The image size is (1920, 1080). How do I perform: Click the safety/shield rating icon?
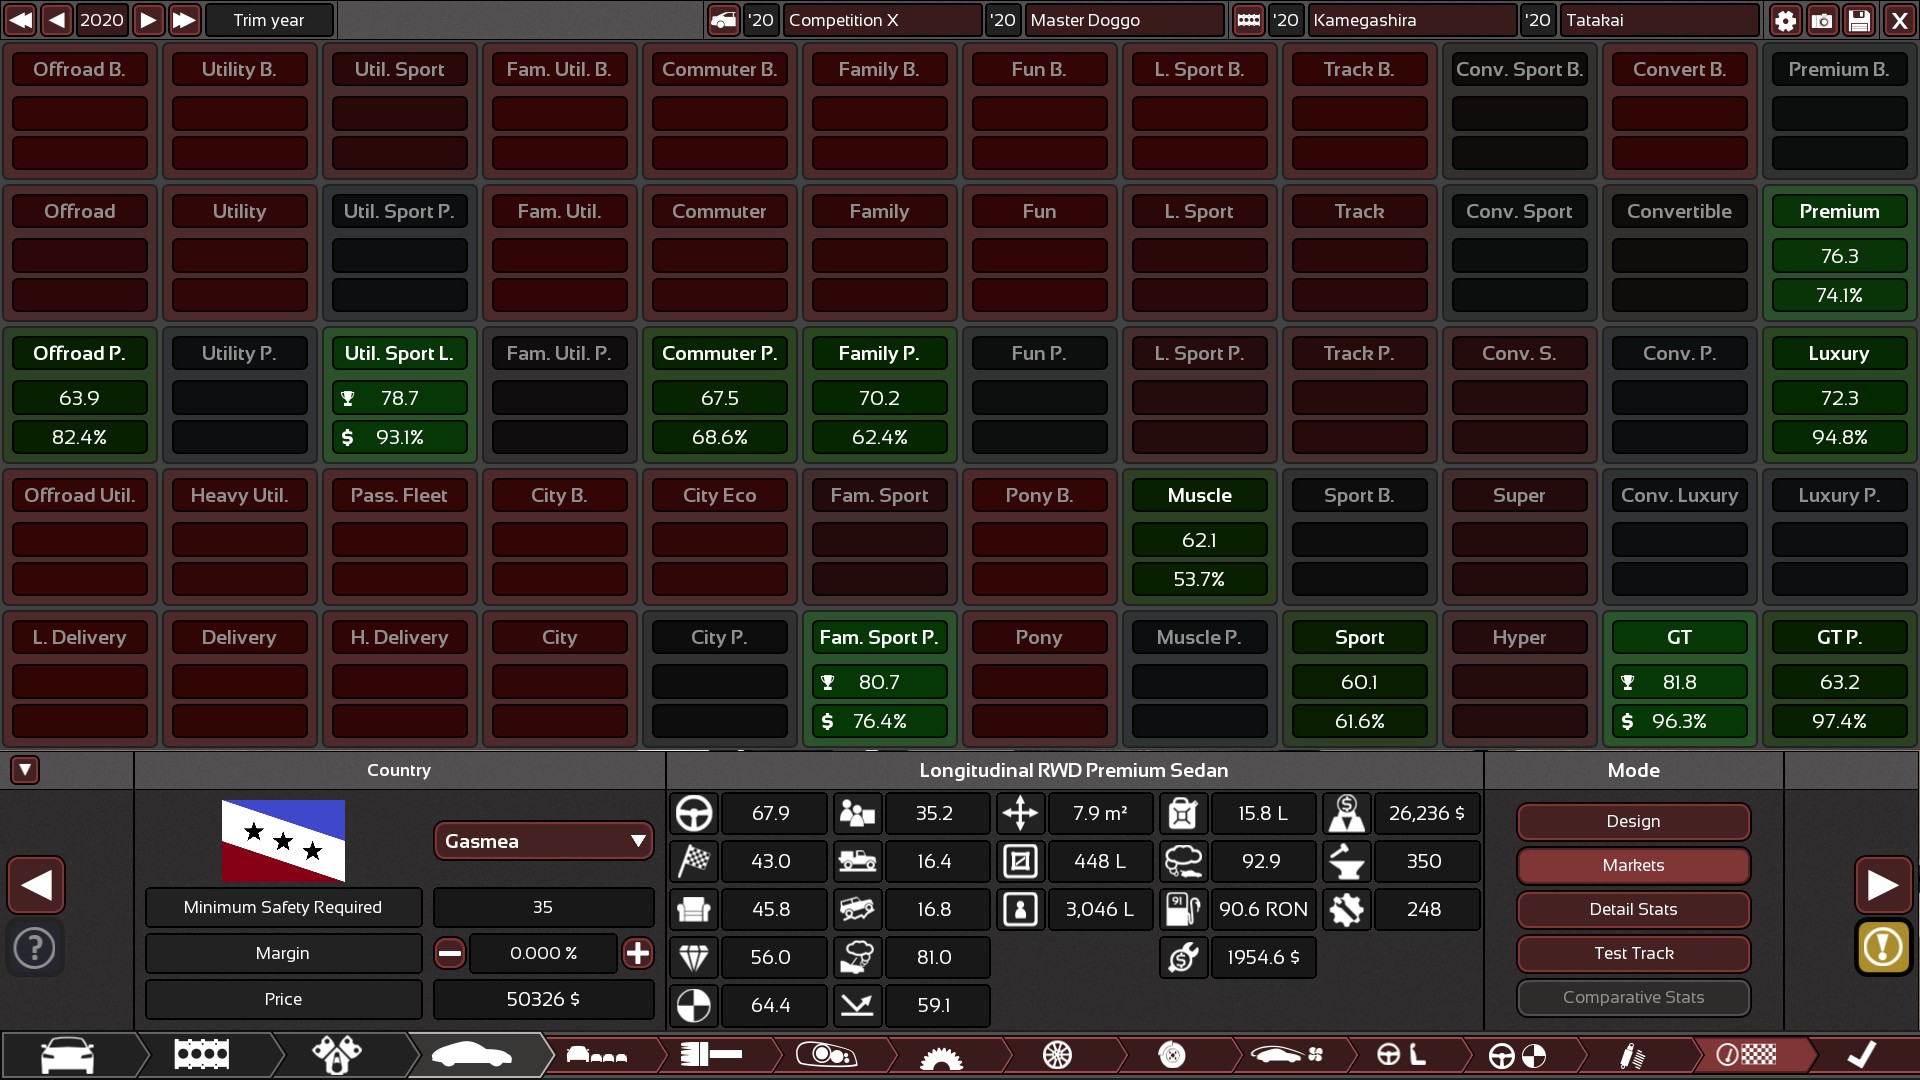[694, 1005]
